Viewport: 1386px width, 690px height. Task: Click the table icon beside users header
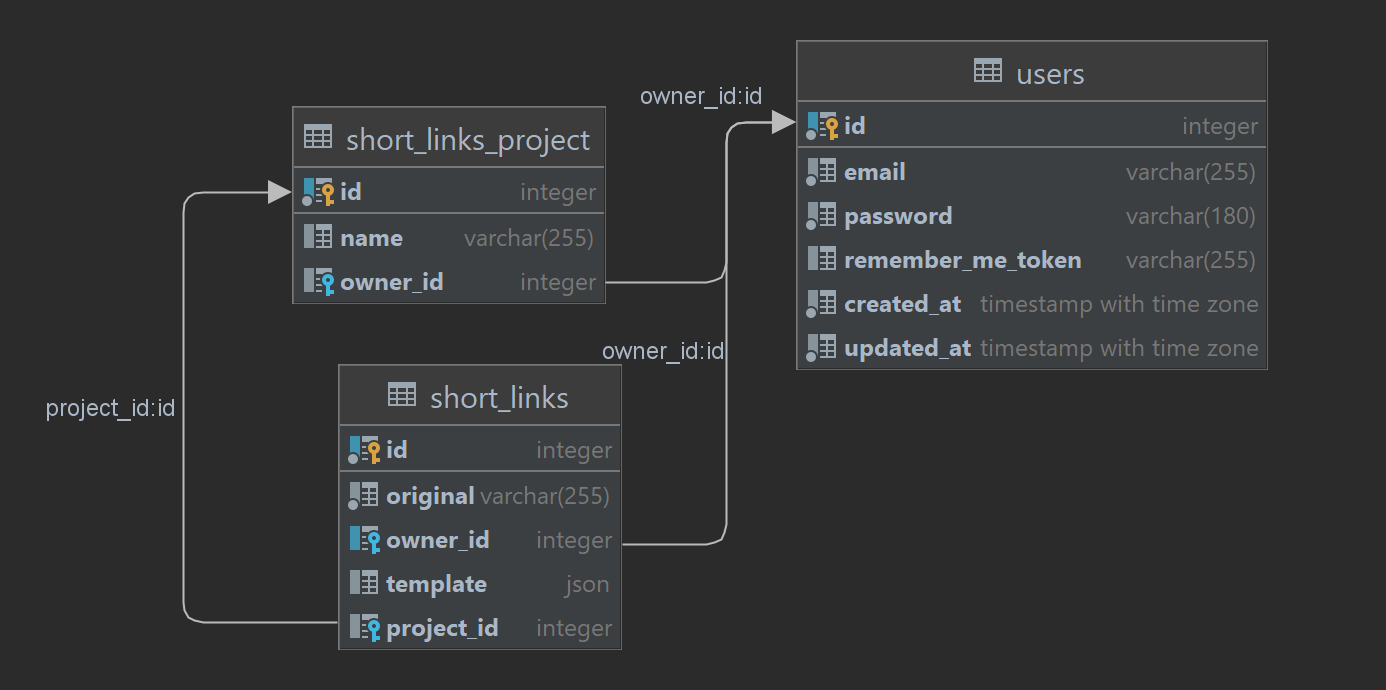pyautogui.click(x=986, y=72)
